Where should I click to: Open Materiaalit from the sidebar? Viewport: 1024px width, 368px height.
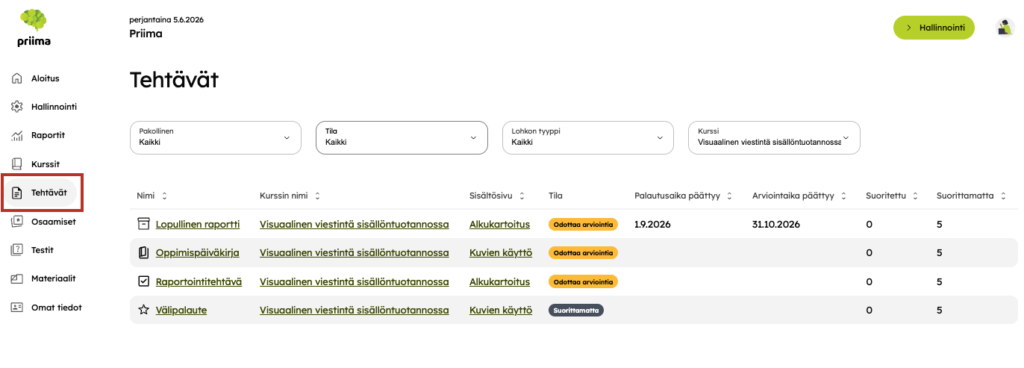pyautogui.click(x=53, y=278)
